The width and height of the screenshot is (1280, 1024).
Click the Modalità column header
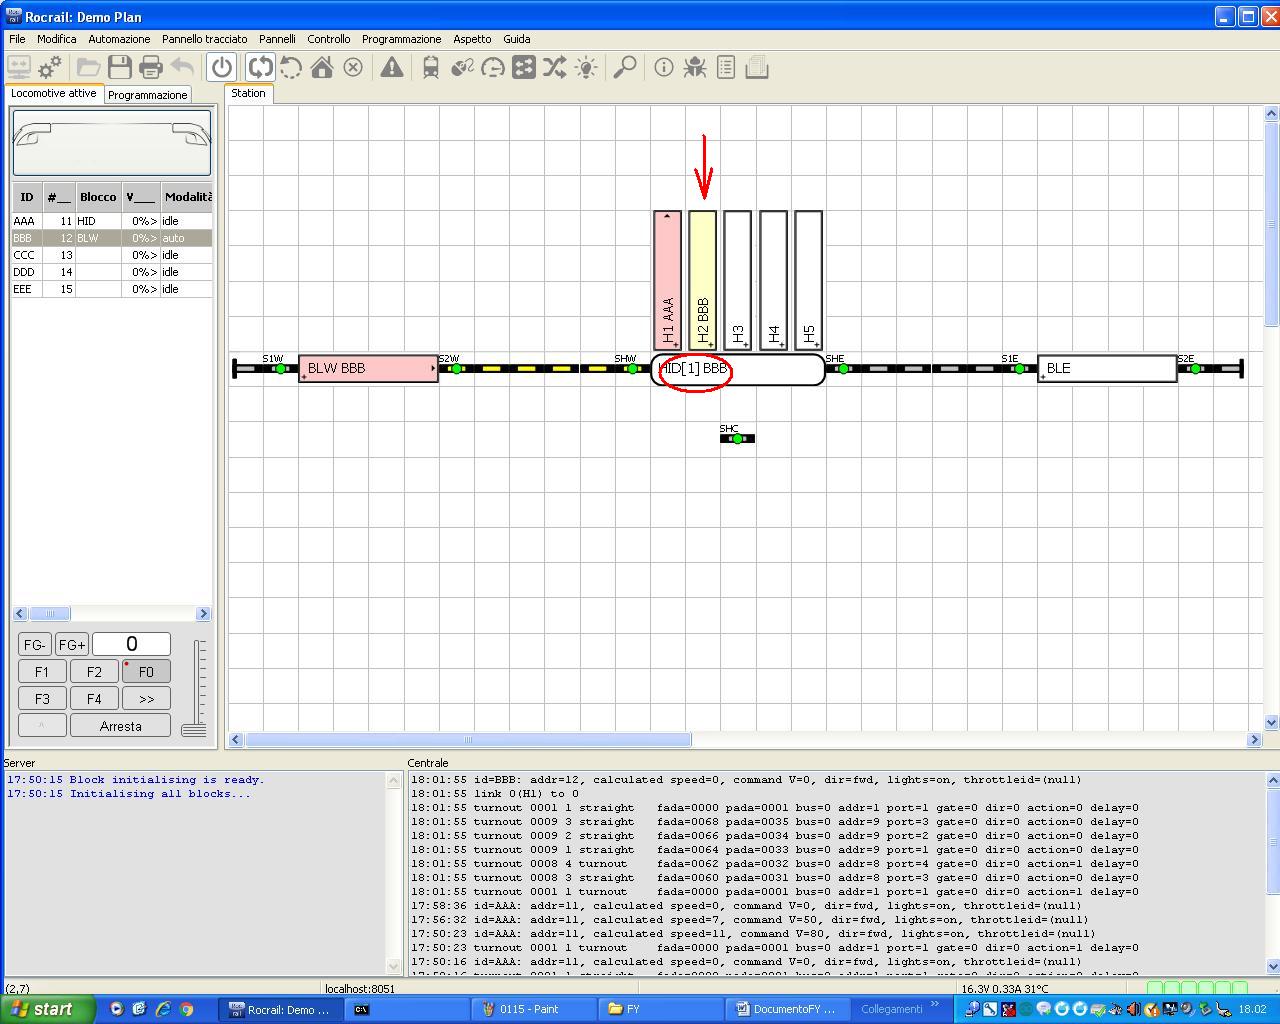click(187, 197)
